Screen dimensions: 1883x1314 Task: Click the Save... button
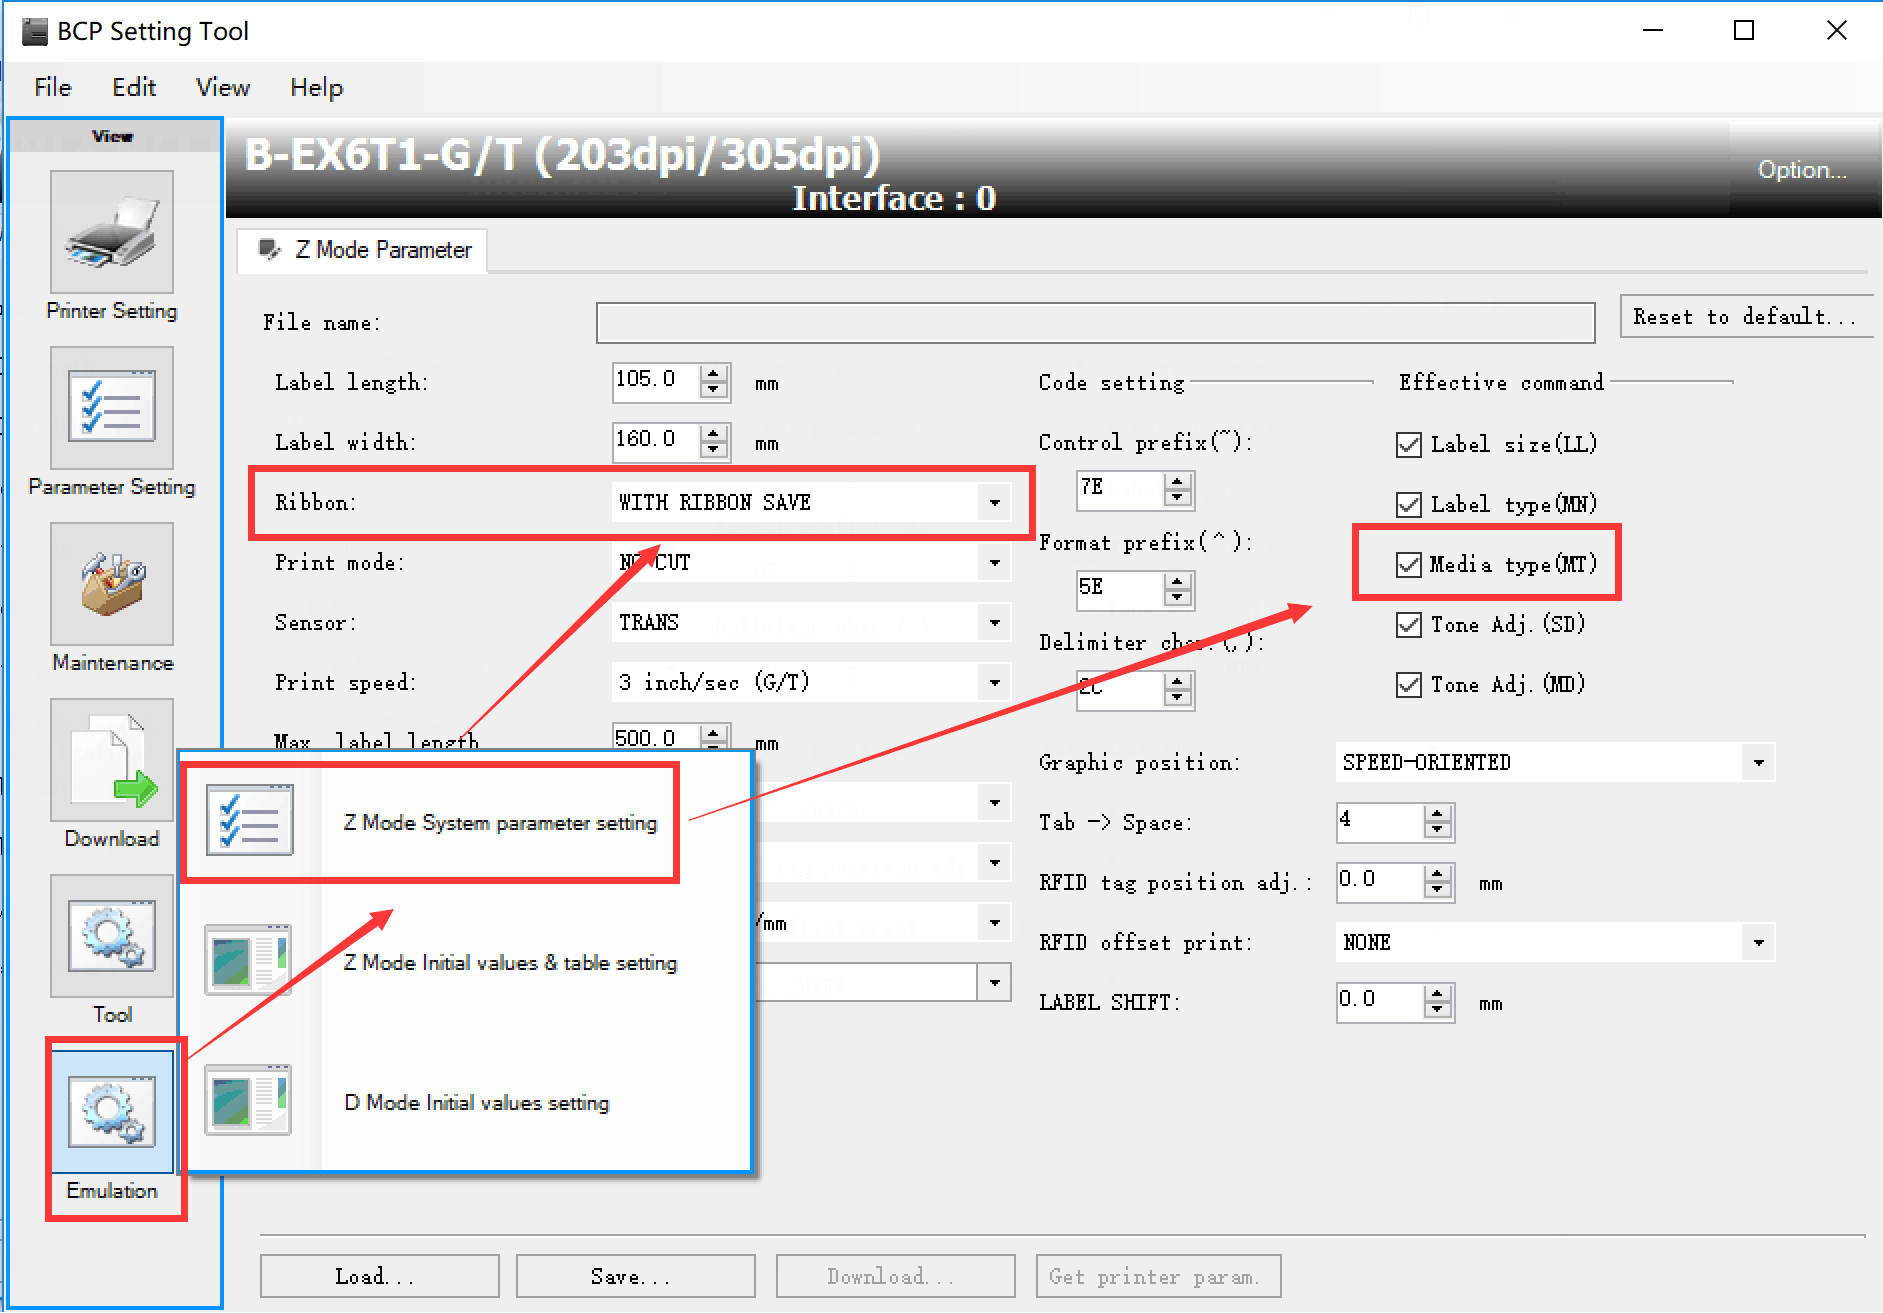(x=636, y=1276)
